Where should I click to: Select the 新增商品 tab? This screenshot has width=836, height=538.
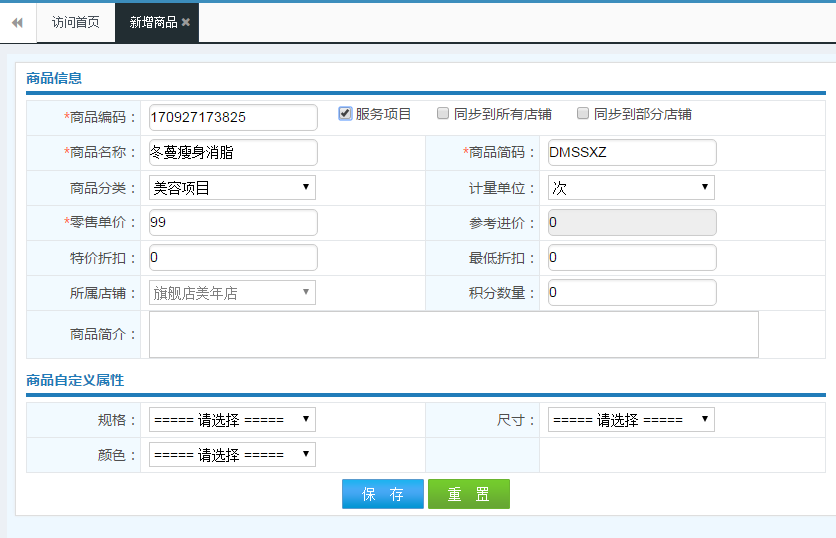[x=152, y=22]
